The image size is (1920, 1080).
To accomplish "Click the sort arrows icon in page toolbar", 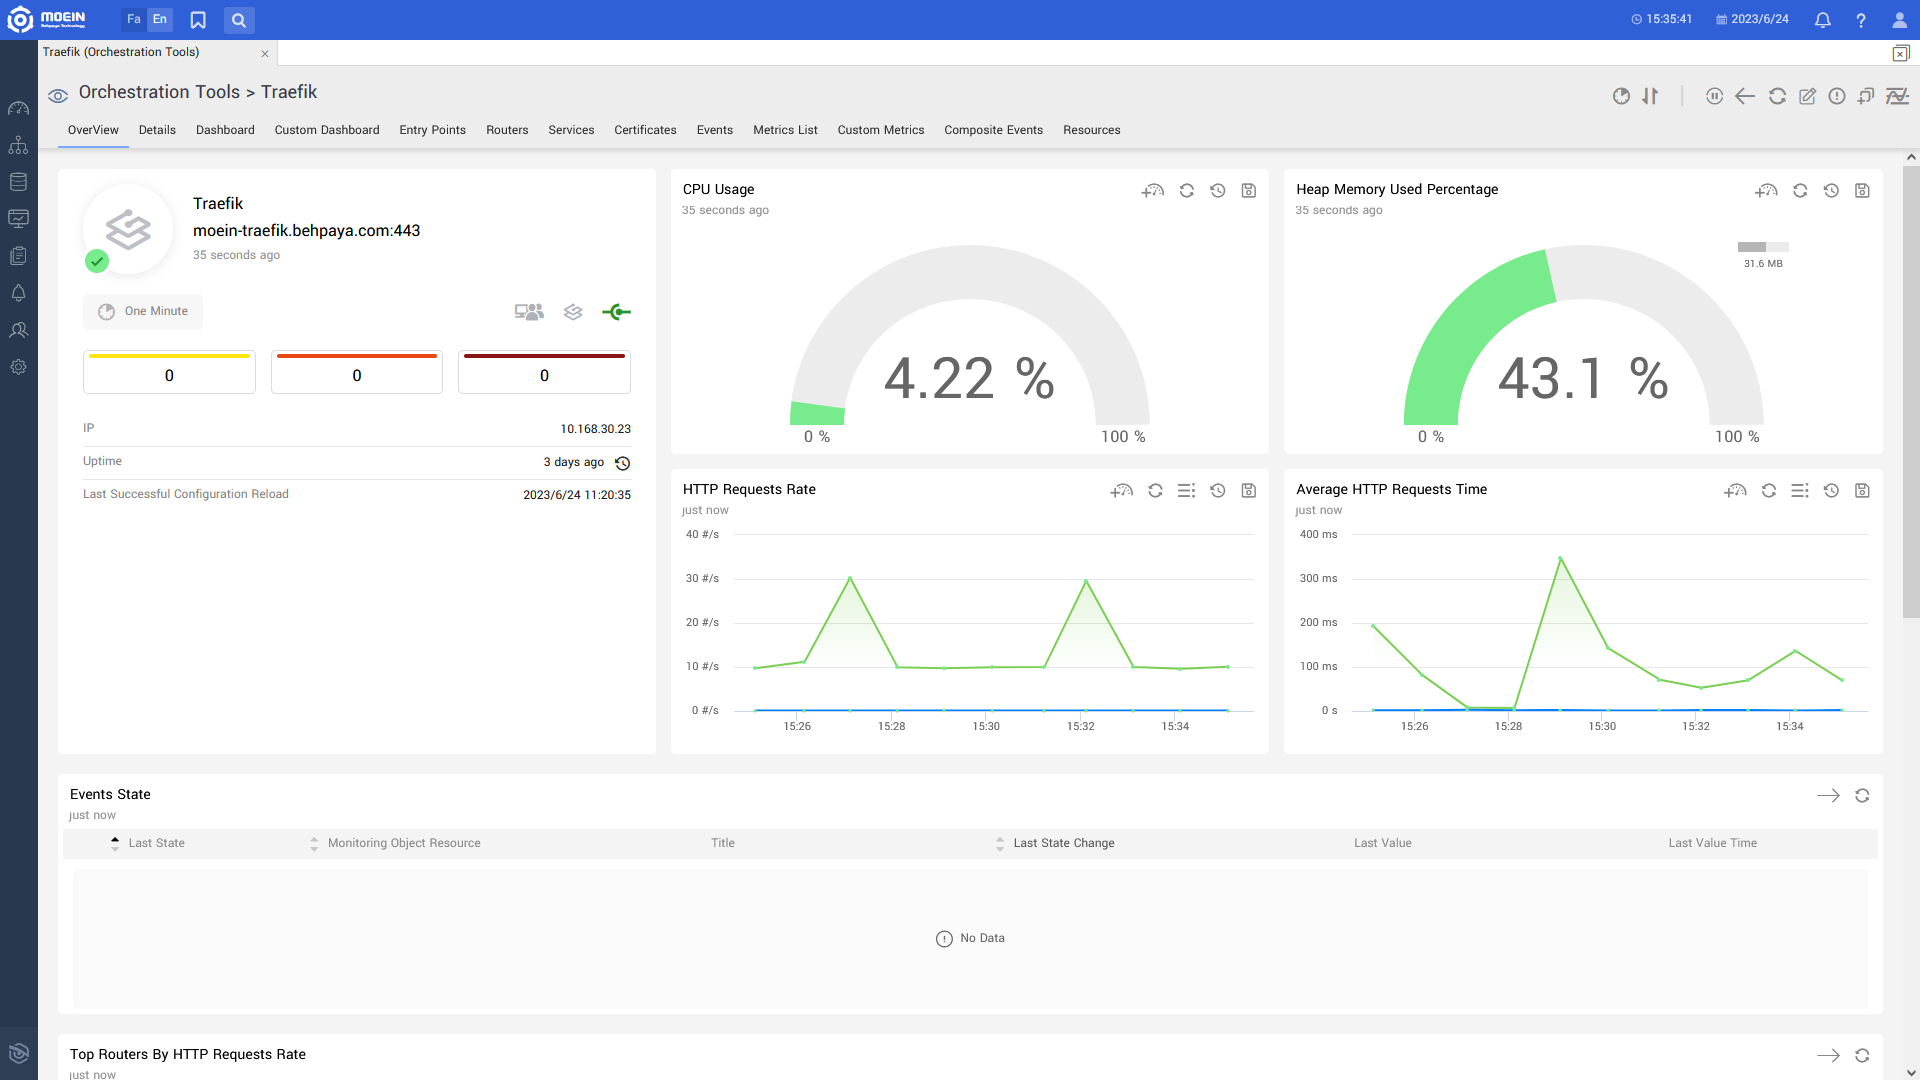I will click(1650, 96).
